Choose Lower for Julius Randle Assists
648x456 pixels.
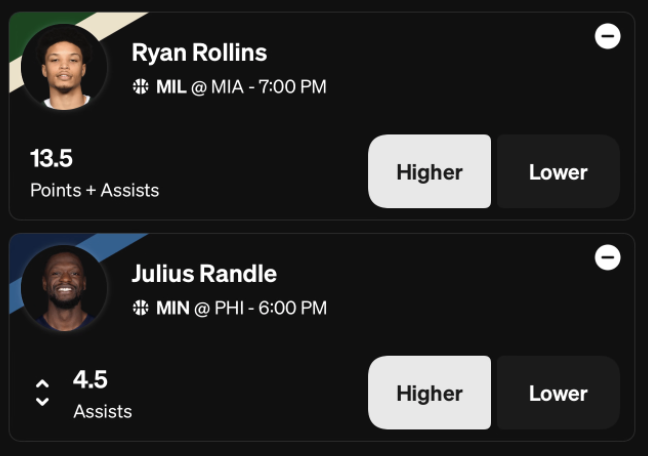click(558, 393)
